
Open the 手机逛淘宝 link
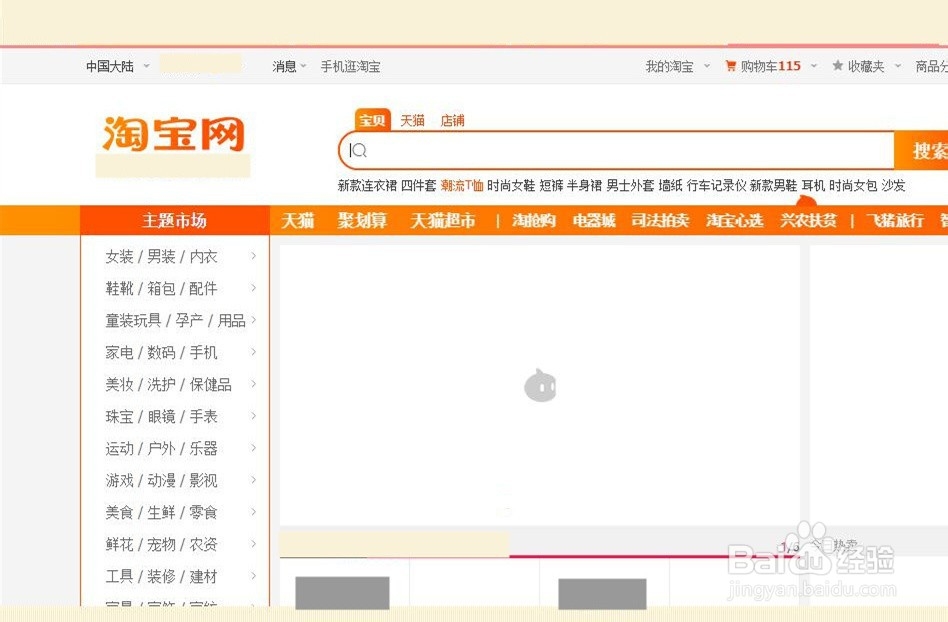coord(350,66)
